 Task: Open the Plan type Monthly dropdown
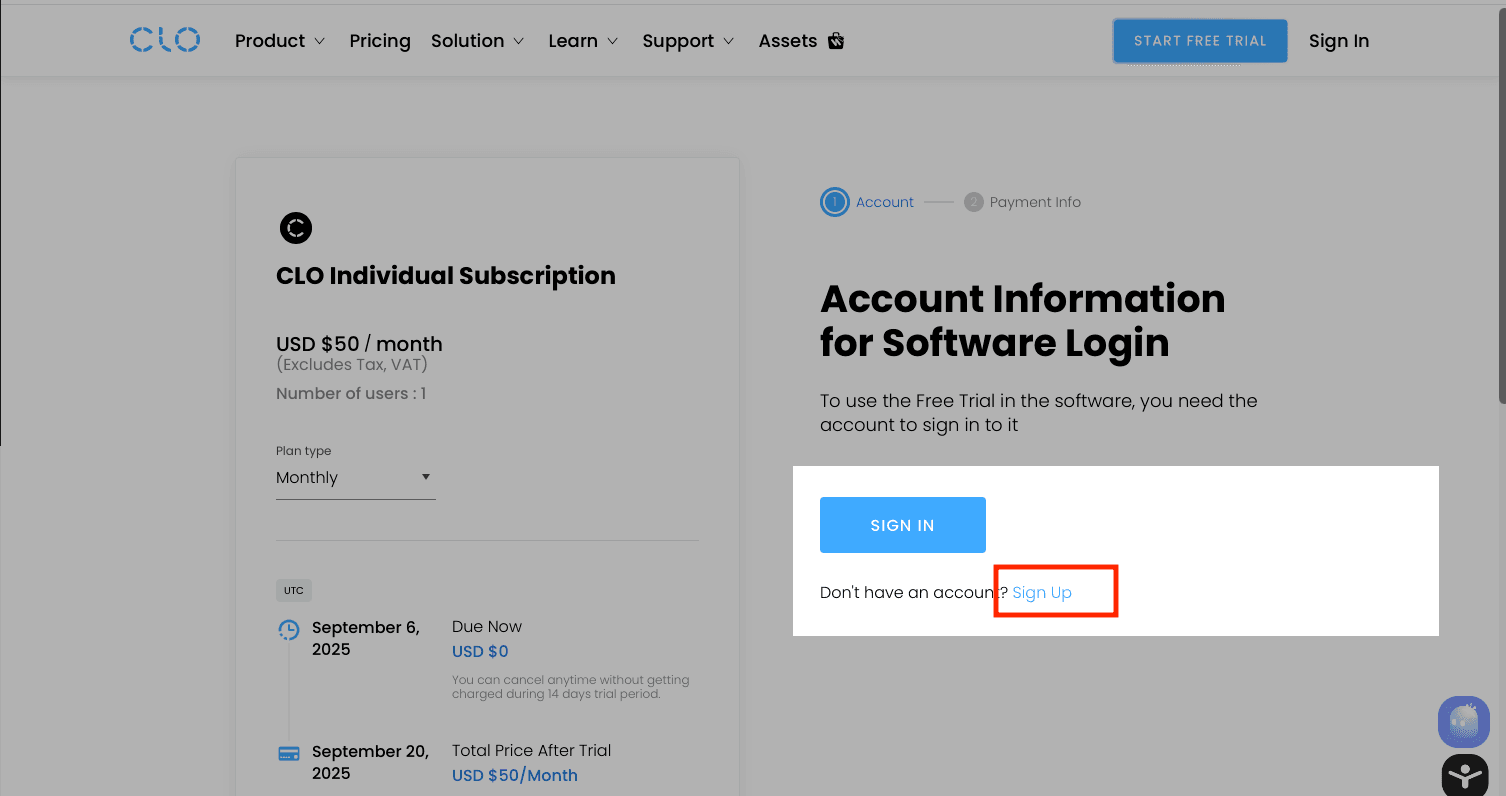click(x=355, y=478)
